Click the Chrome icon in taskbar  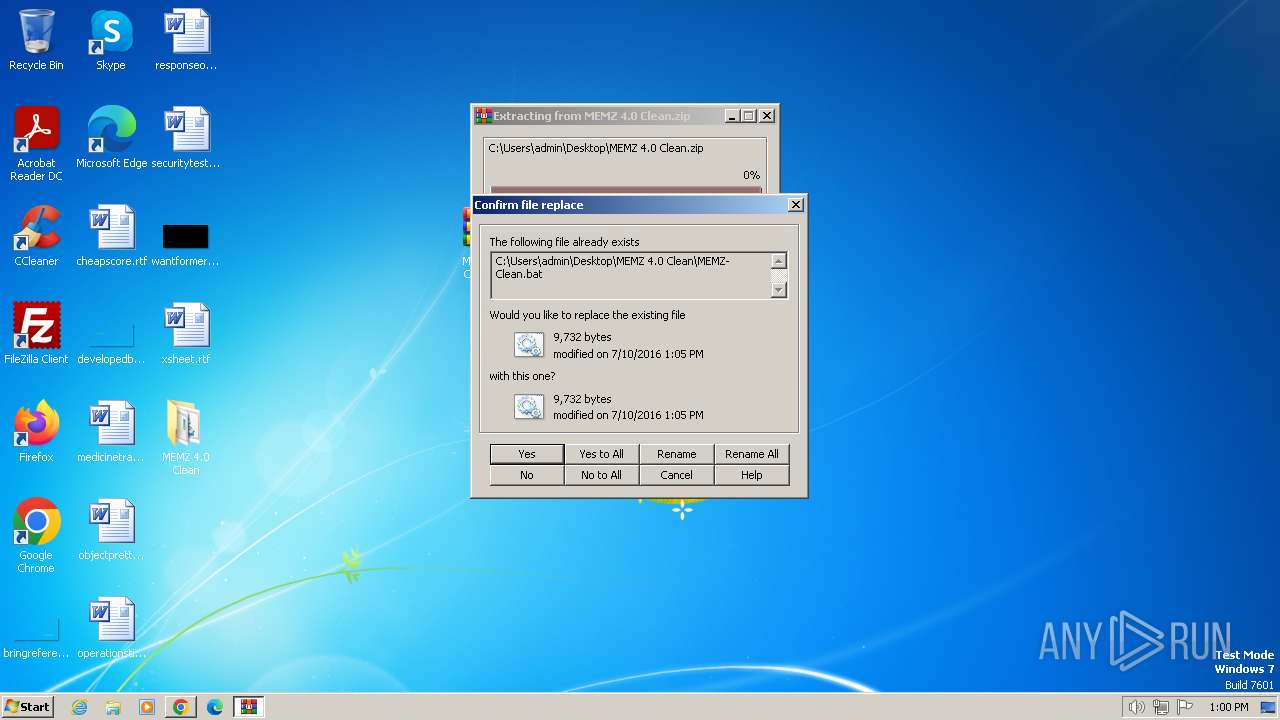tap(181, 707)
